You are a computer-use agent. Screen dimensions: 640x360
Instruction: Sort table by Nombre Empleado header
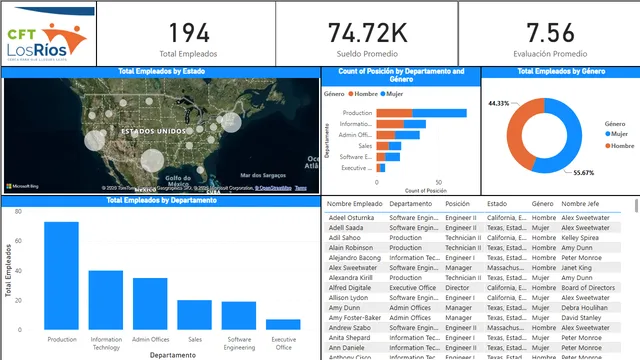tap(354, 204)
